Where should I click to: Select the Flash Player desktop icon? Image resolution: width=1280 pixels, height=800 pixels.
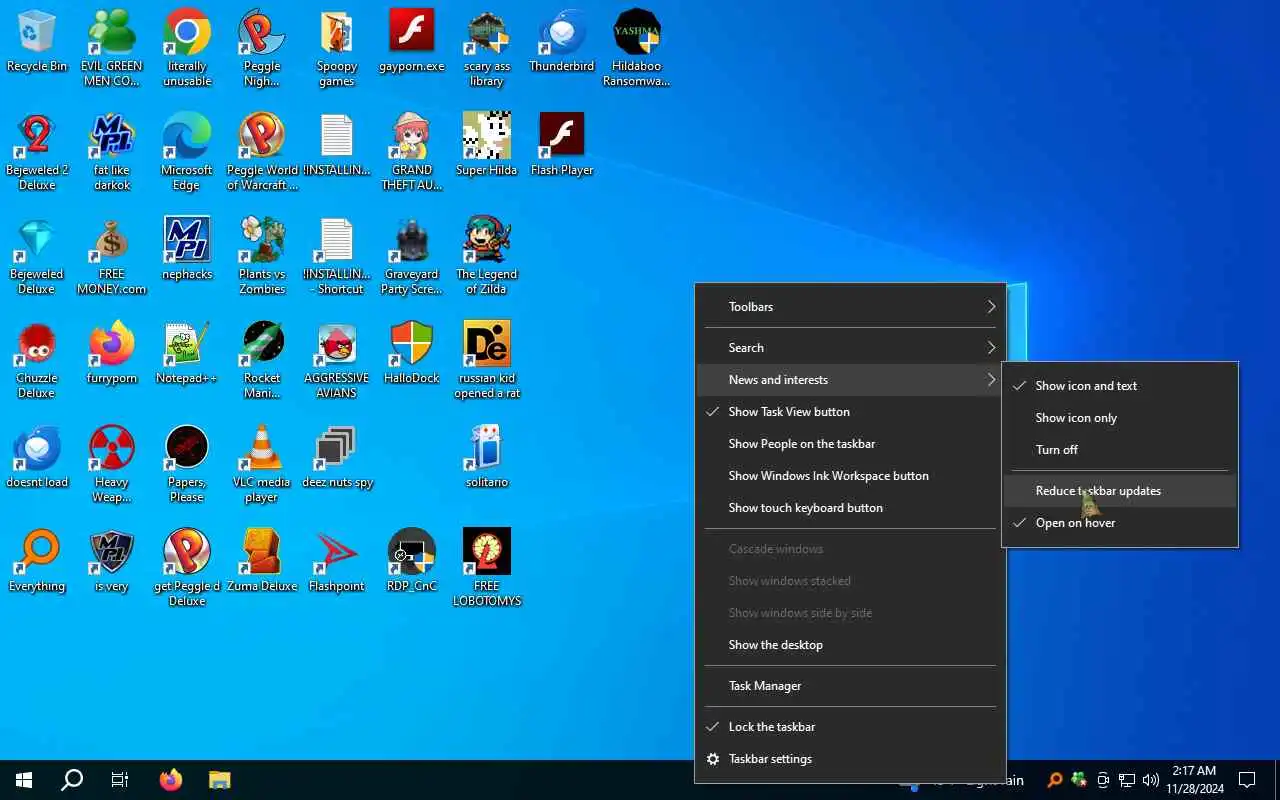562,145
